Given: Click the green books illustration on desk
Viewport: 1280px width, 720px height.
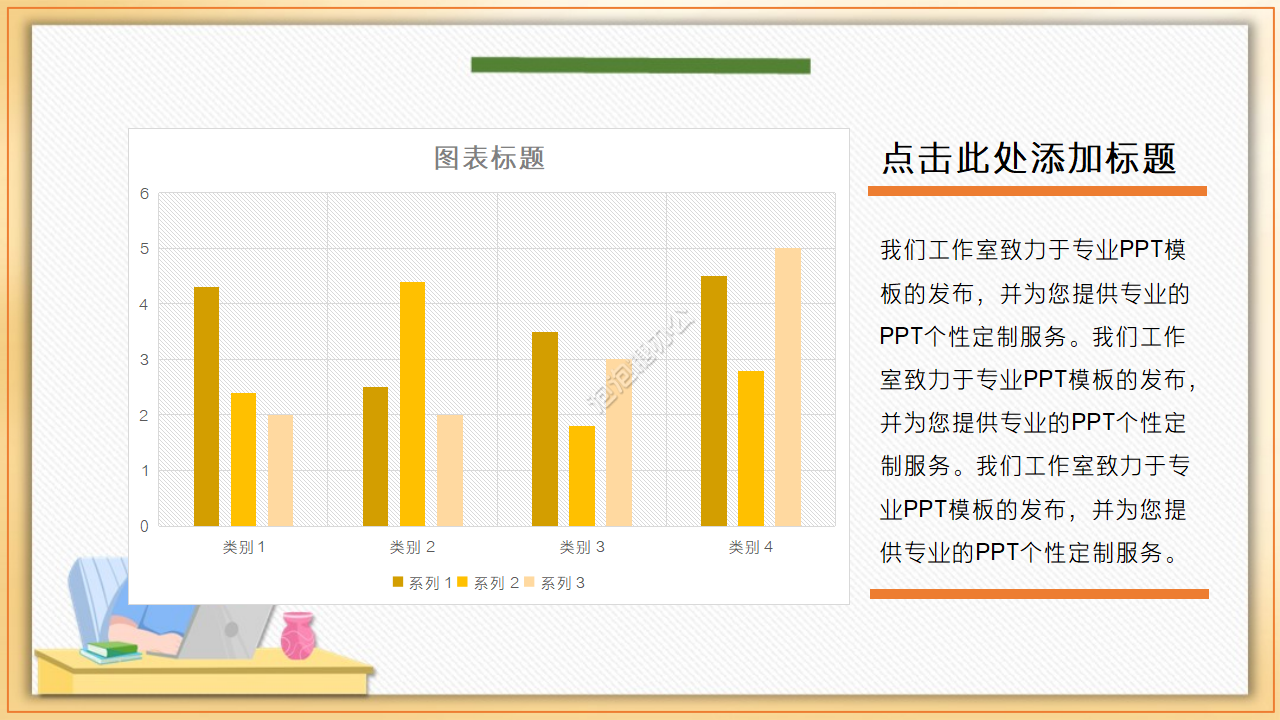Looking at the screenshot, I should [111, 652].
